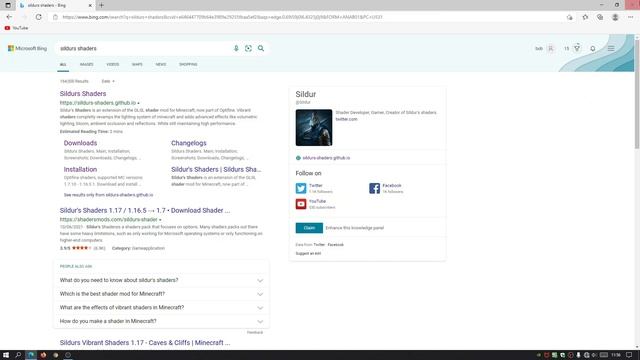Open the Sildurs Shaders result title
This screenshot has width=640, height=360.
coord(83,93)
